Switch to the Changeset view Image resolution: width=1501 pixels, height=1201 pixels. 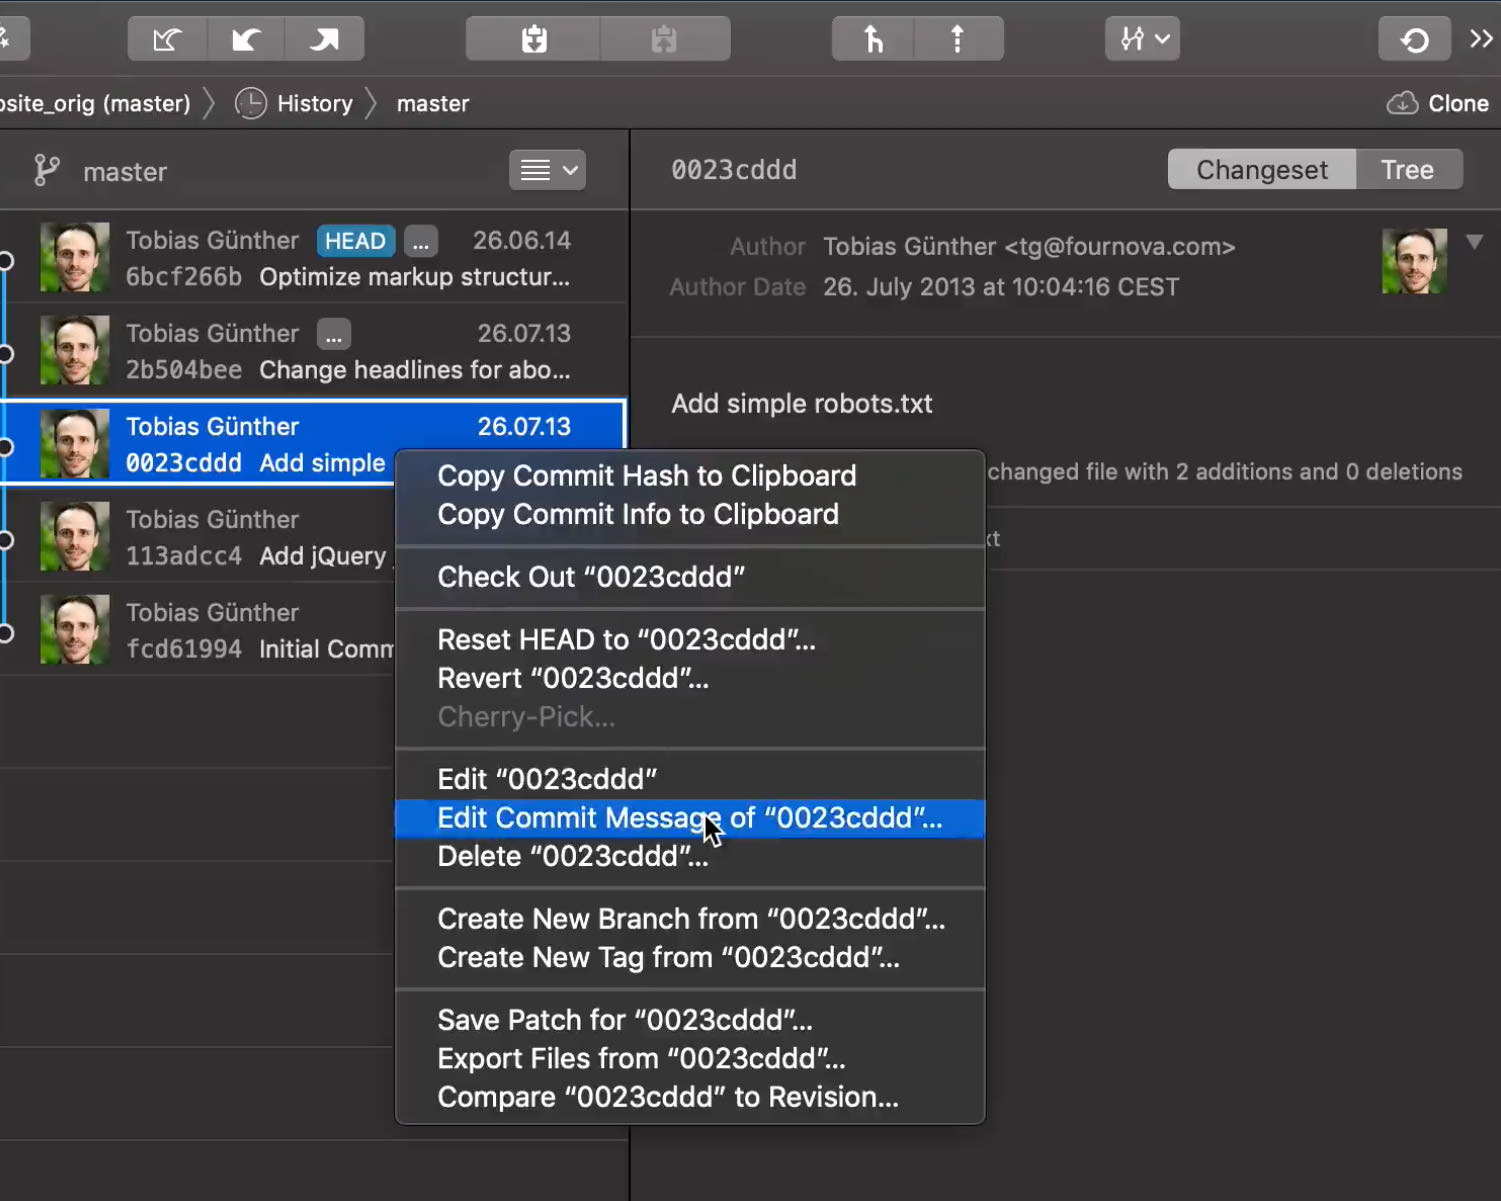(1261, 170)
